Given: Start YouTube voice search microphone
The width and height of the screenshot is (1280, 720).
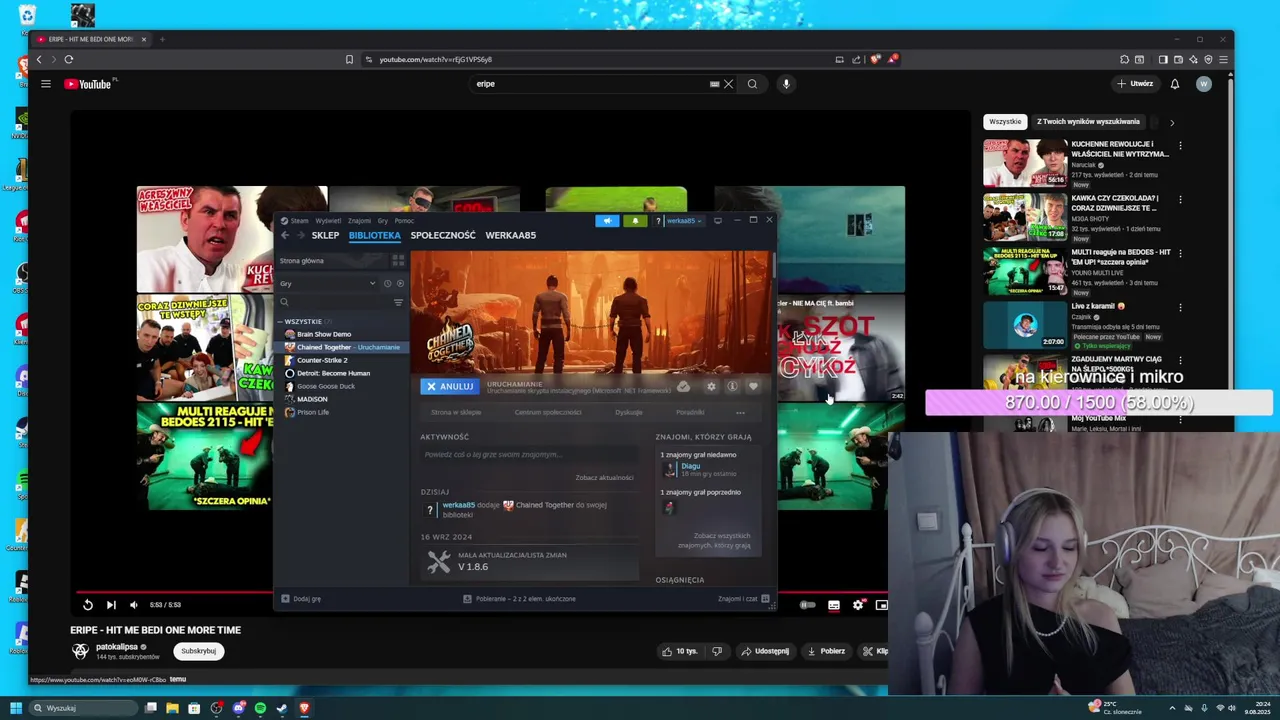Looking at the screenshot, I should (x=786, y=84).
